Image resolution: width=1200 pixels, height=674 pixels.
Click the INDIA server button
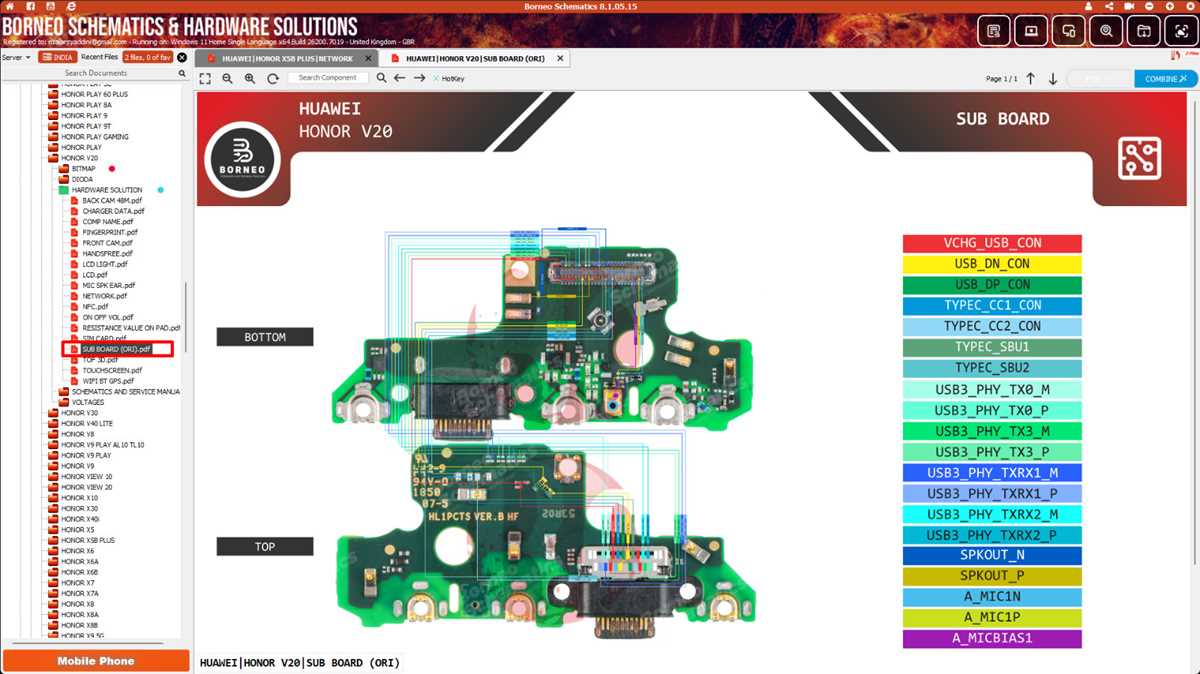[x=58, y=57]
